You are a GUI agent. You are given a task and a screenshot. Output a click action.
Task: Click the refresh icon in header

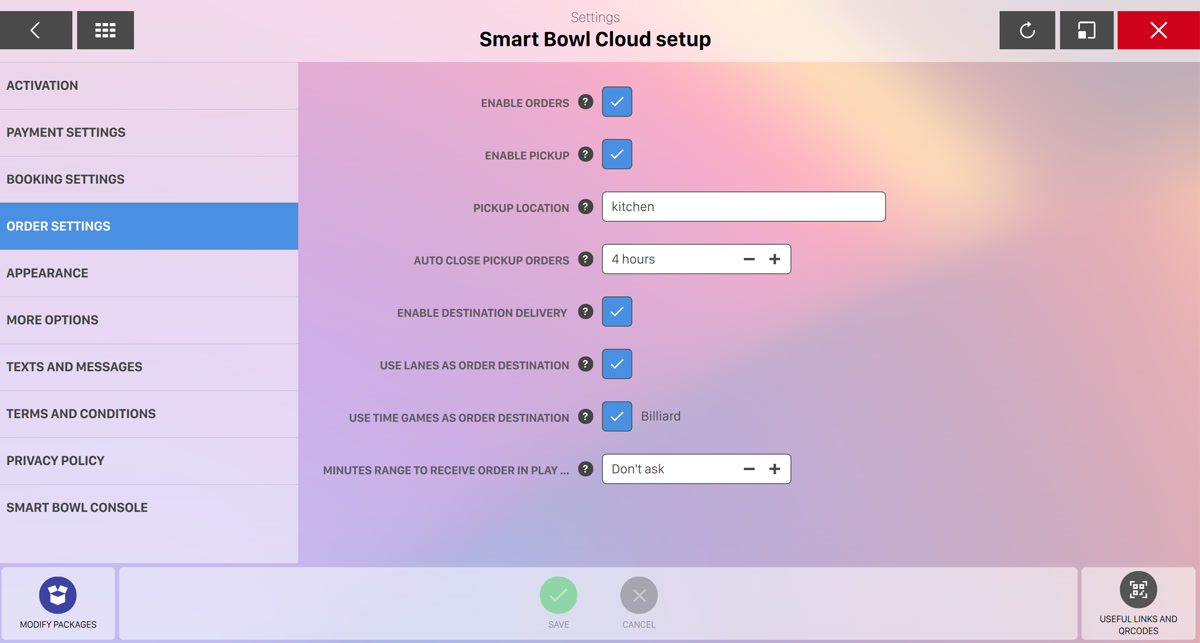coord(1027,30)
